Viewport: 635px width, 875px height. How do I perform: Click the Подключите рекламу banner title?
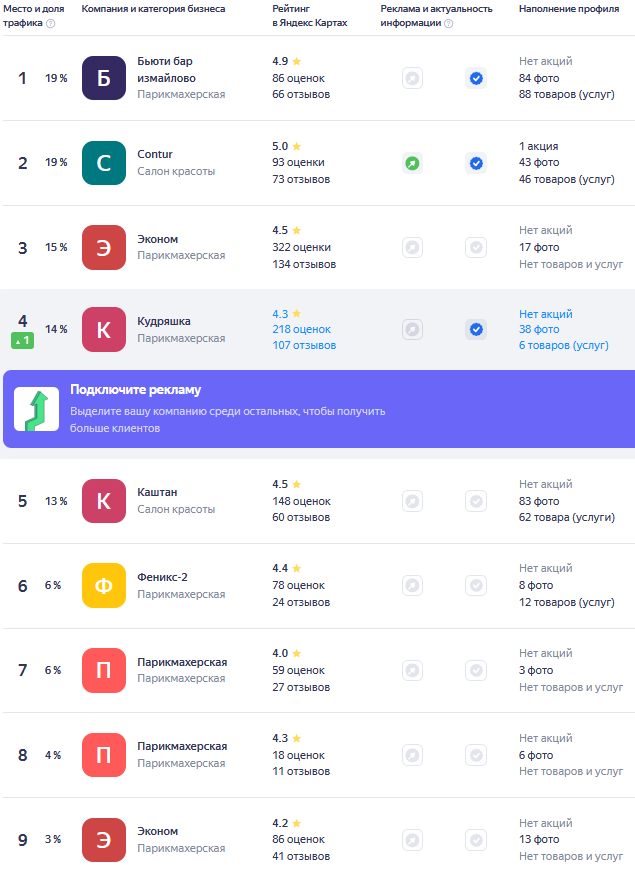pyautogui.click(x=136, y=390)
